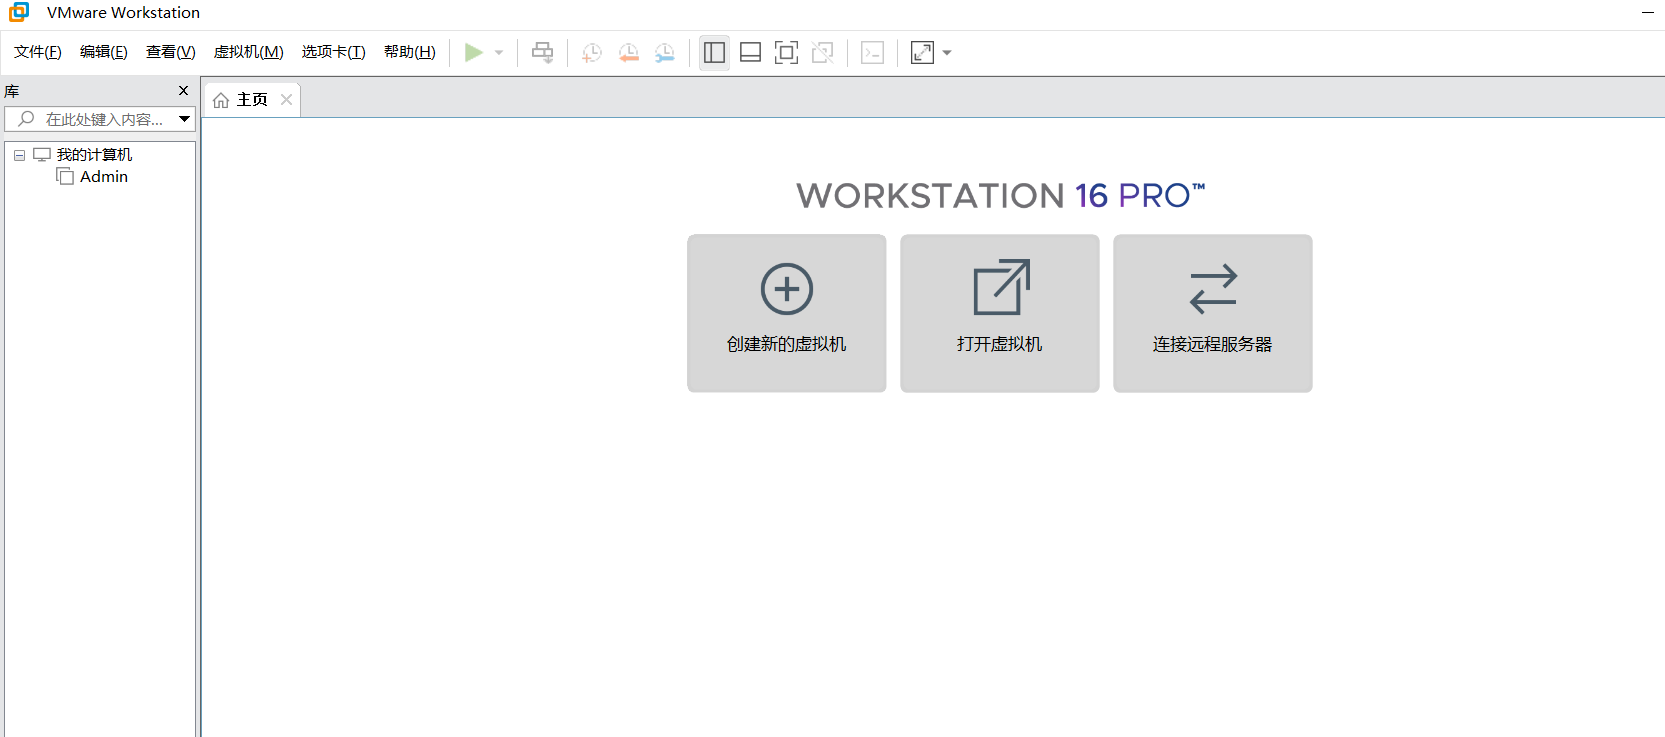Close the 库 library panel
This screenshot has width=1665, height=737.
tap(183, 91)
